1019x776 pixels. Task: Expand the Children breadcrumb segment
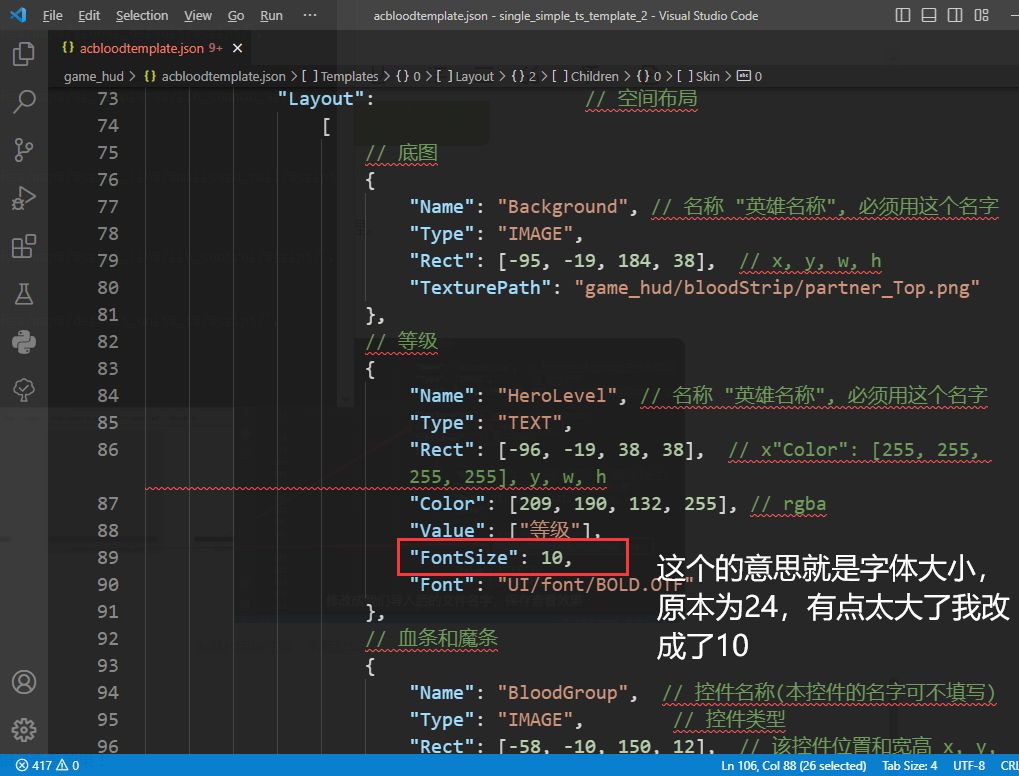pyautogui.click(x=594, y=76)
